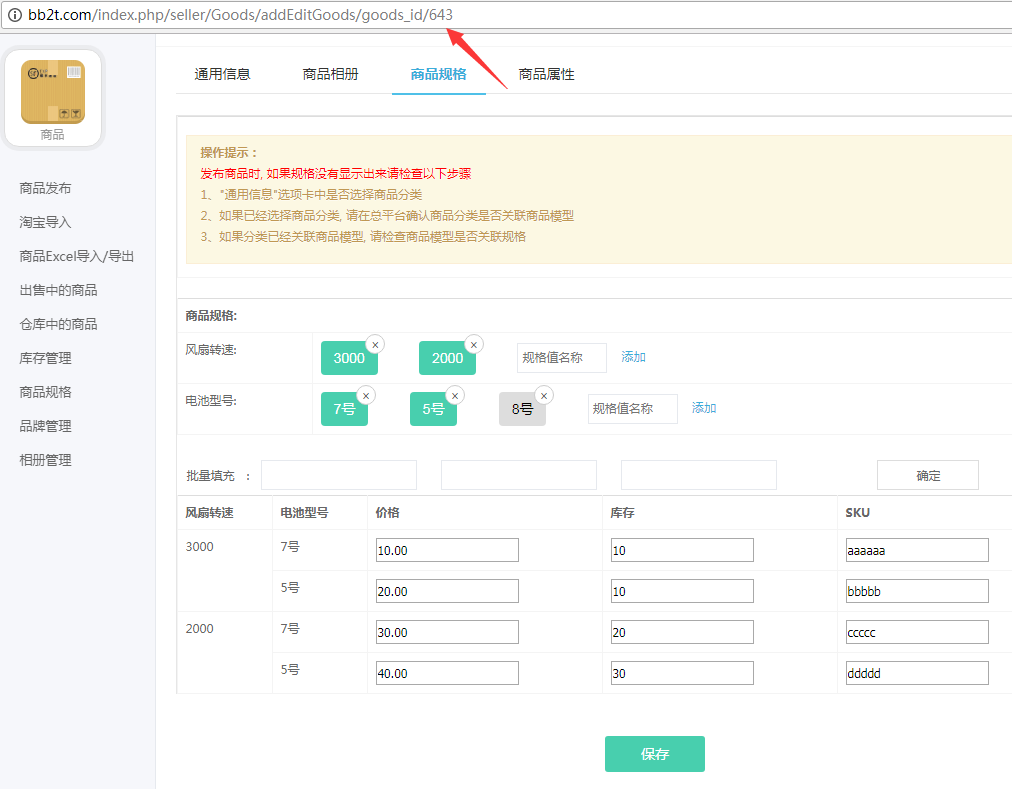Go to the 商品属性 tab
1012x789 pixels.
pos(546,74)
